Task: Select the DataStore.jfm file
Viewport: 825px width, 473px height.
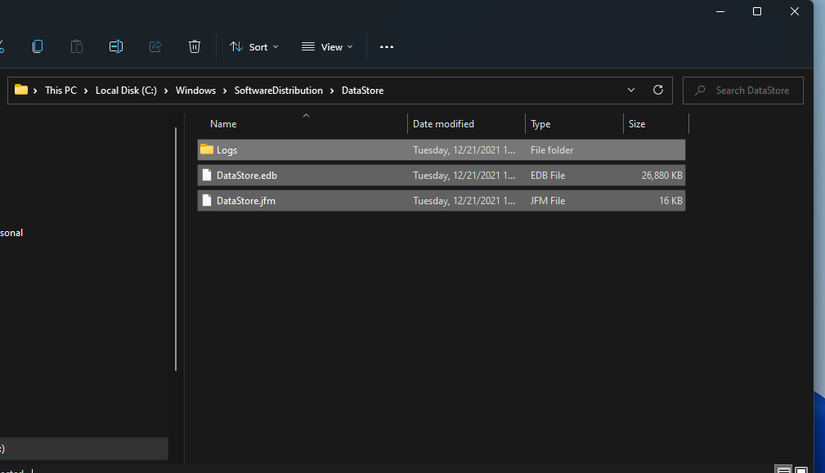Action: [441, 200]
